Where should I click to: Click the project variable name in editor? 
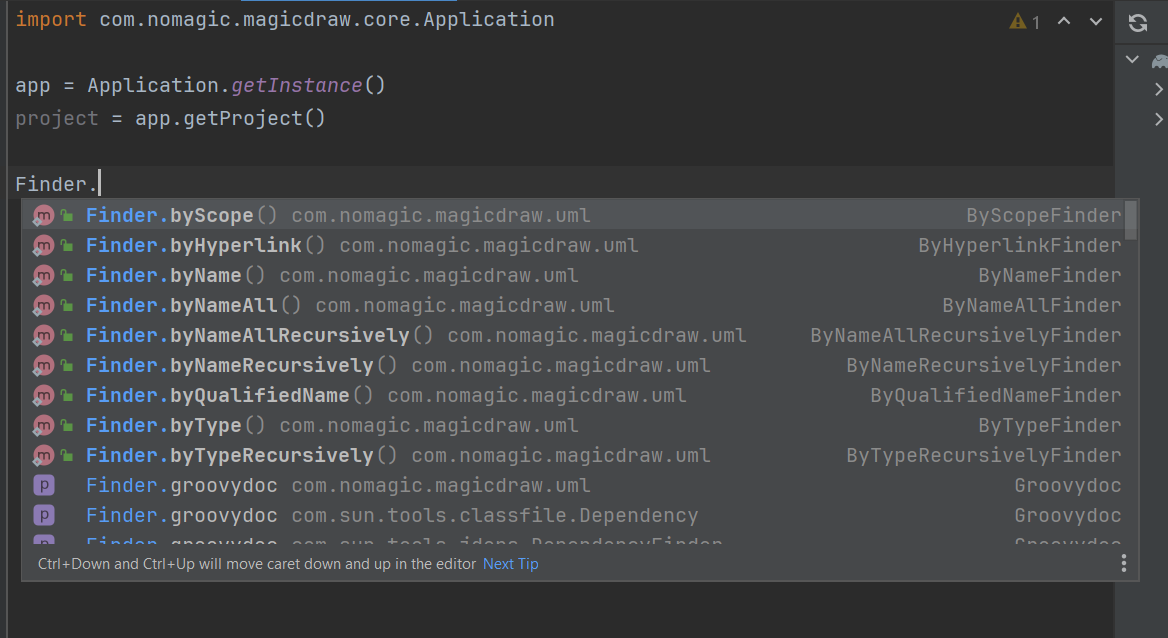pyautogui.click(x=57, y=119)
